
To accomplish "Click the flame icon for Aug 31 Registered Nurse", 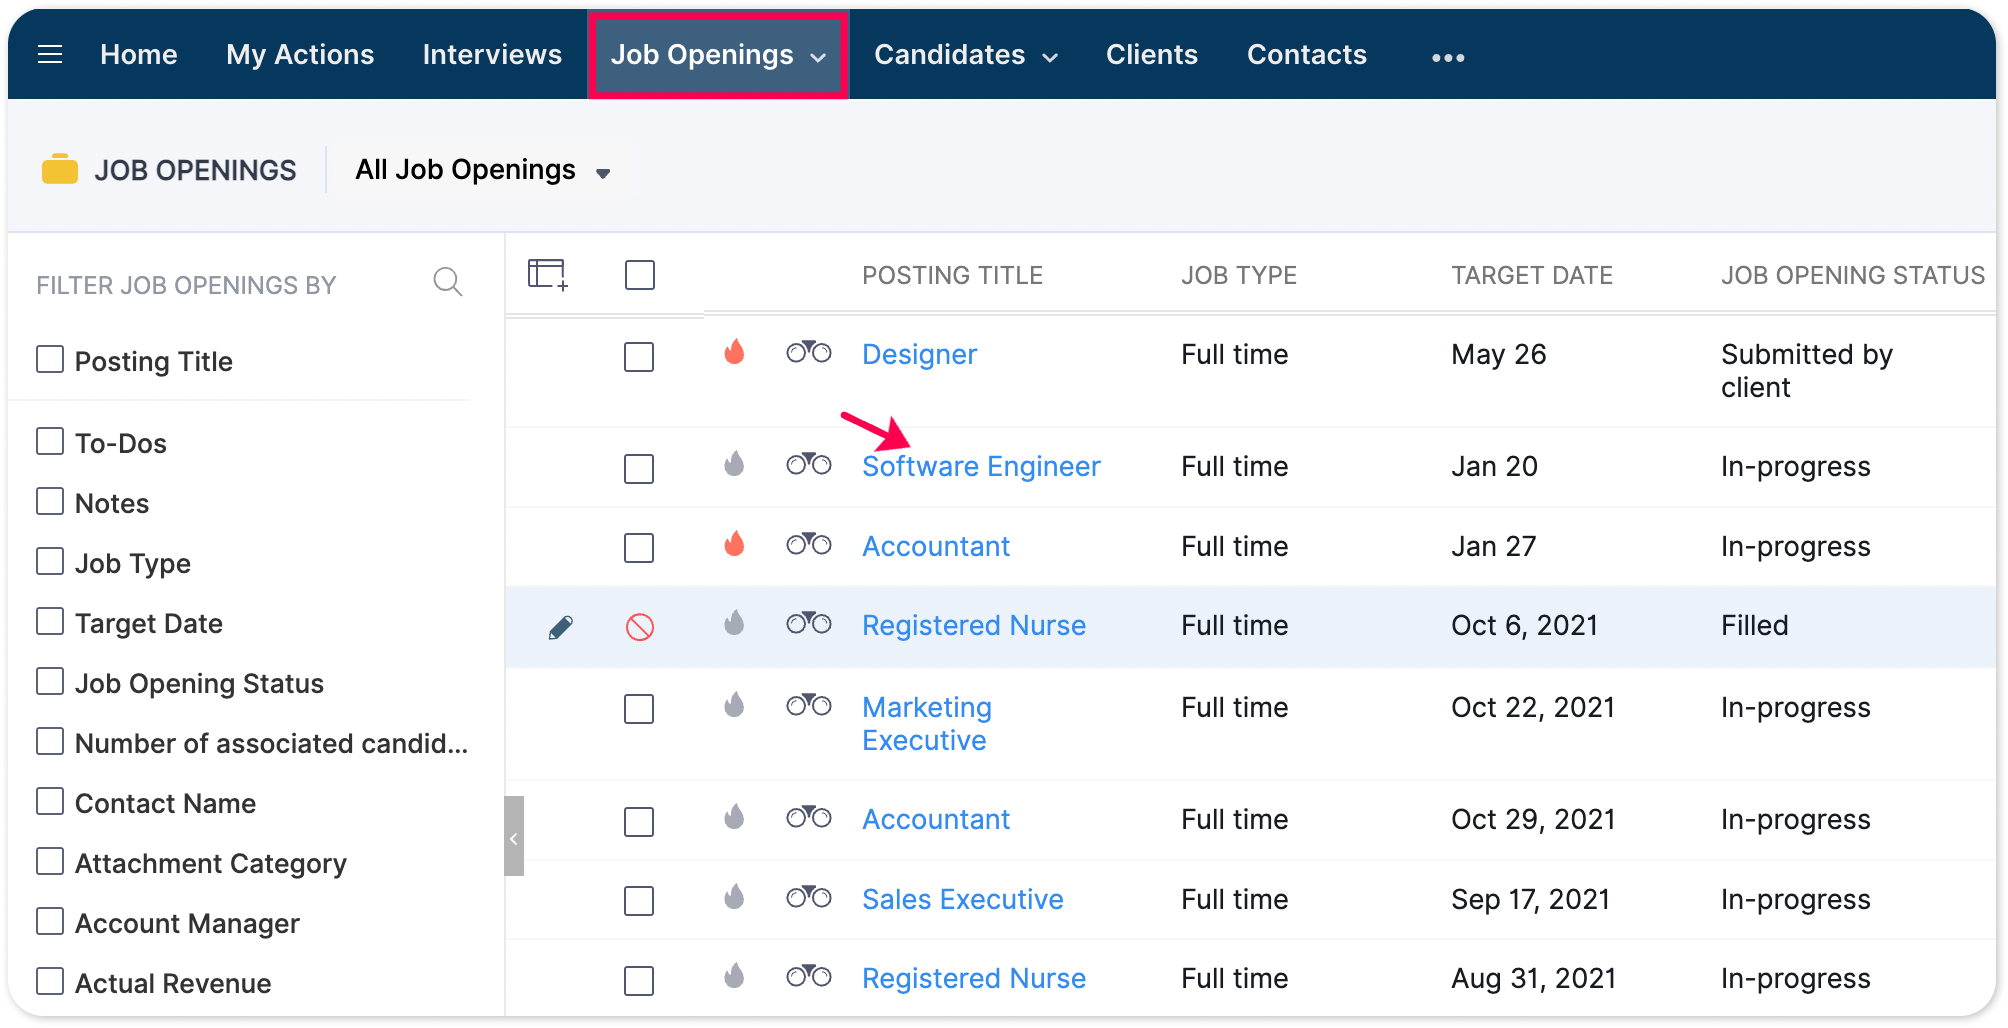I will click(x=734, y=976).
